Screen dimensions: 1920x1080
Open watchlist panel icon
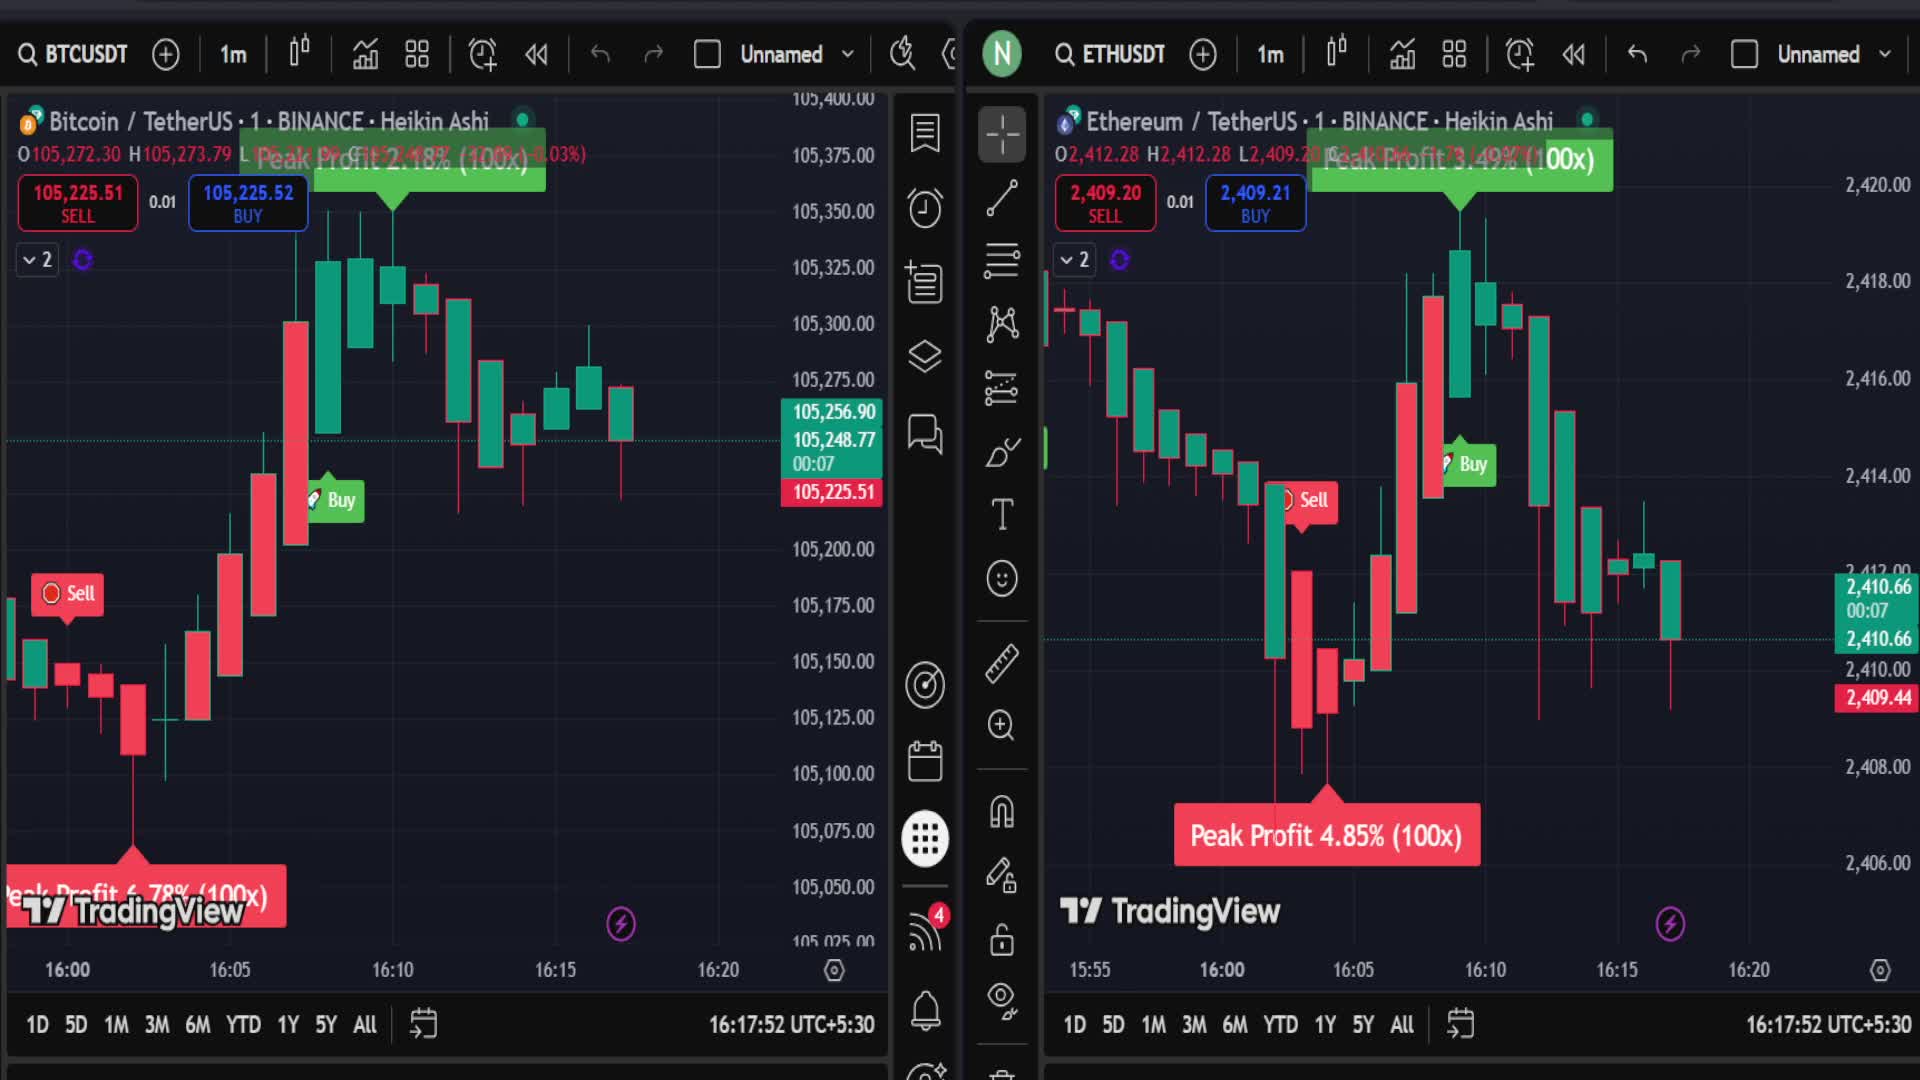click(x=925, y=132)
